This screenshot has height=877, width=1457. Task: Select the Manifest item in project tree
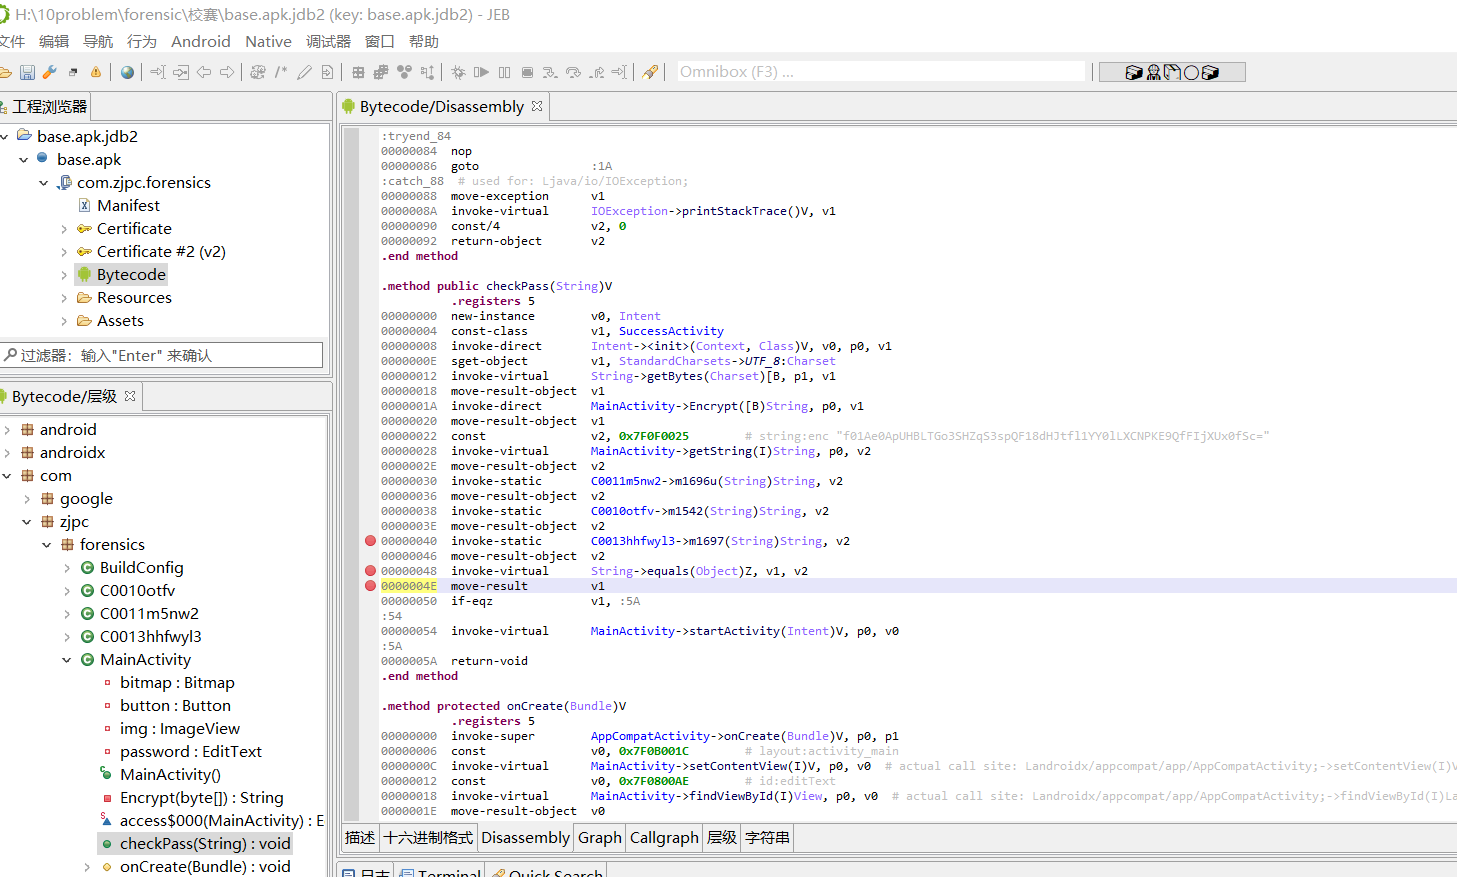pyautogui.click(x=128, y=206)
